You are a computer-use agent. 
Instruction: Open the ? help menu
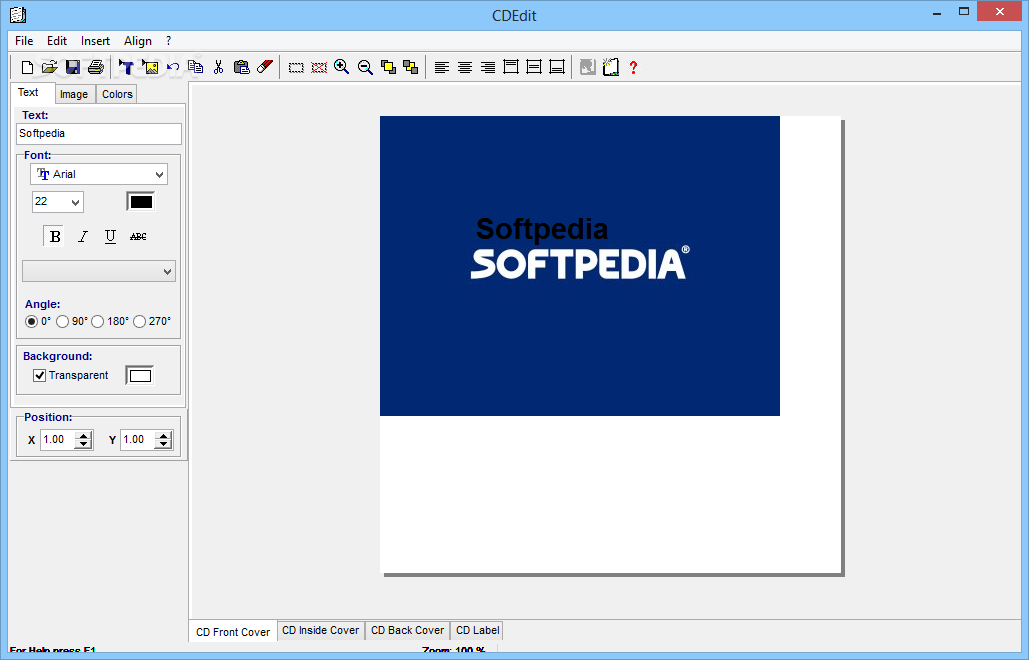click(x=169, y=41)
